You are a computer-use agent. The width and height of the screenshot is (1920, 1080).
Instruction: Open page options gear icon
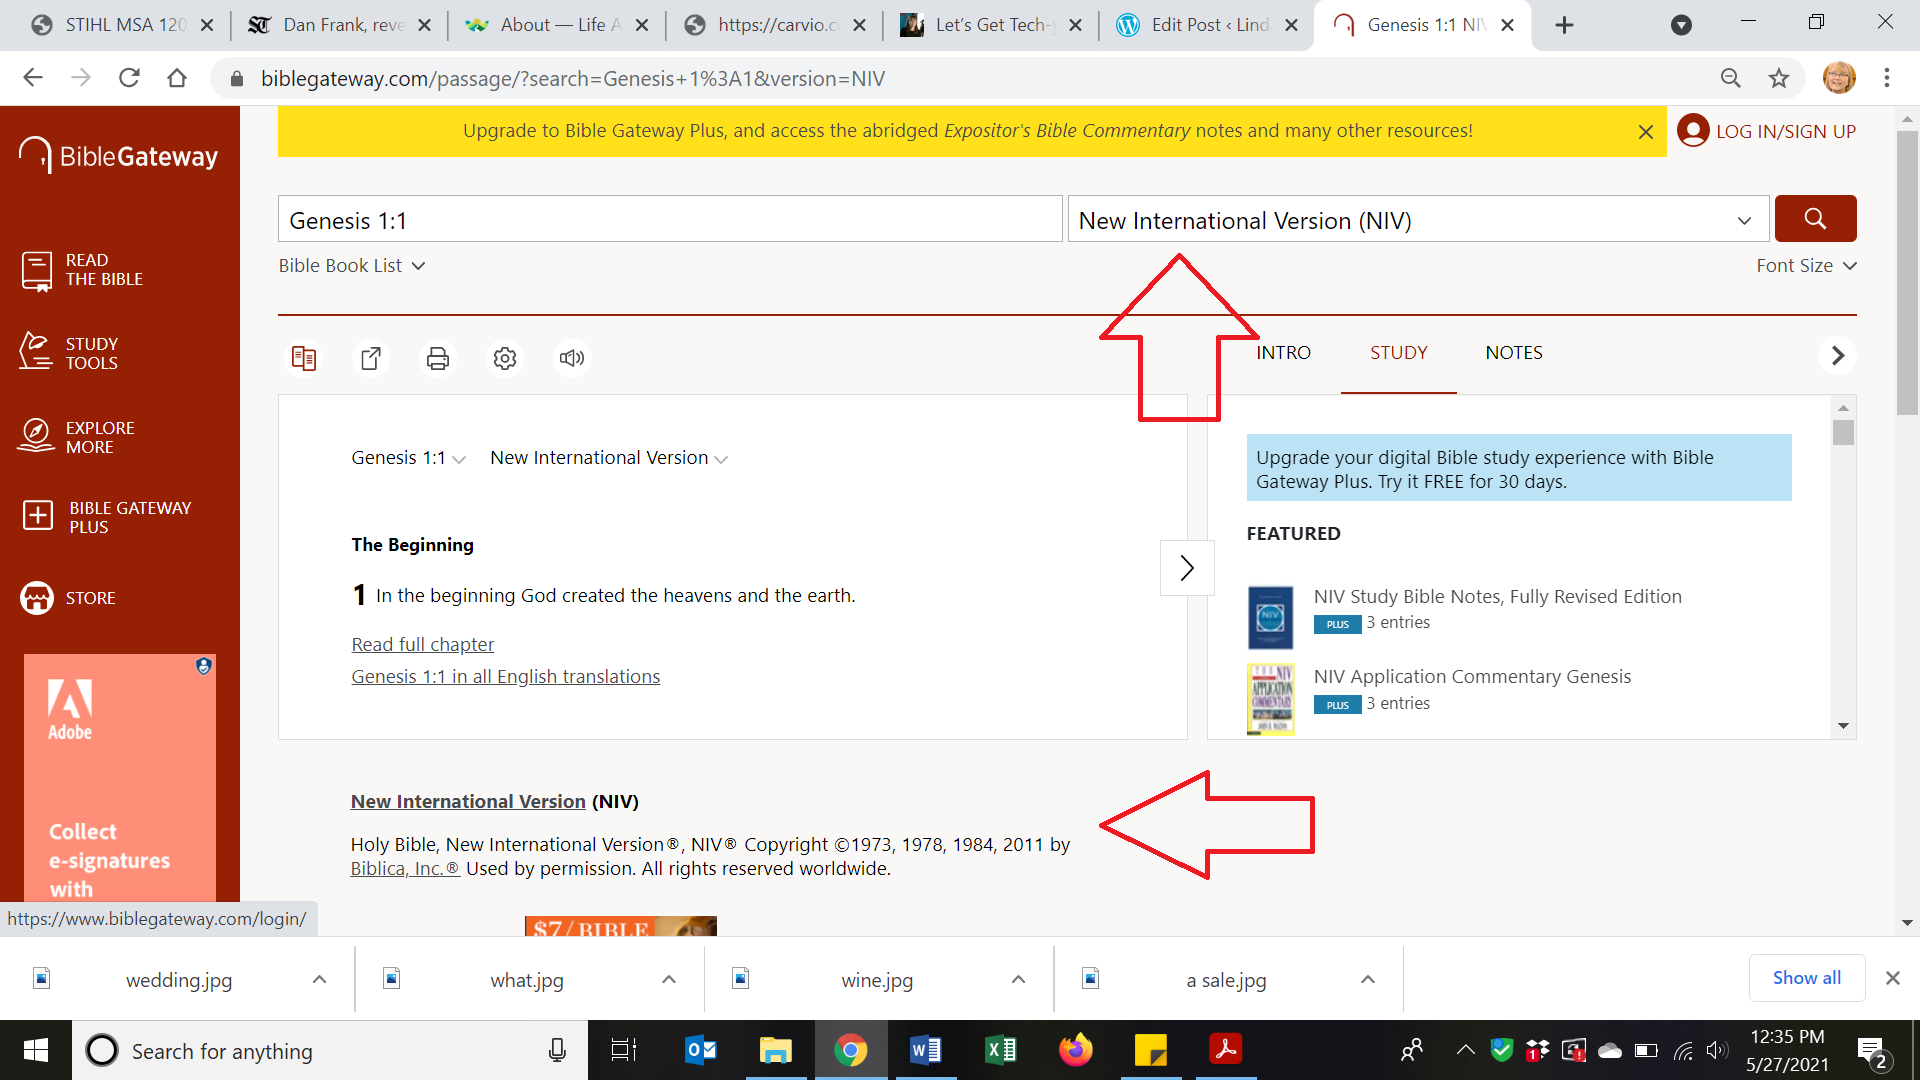(505, 358)
